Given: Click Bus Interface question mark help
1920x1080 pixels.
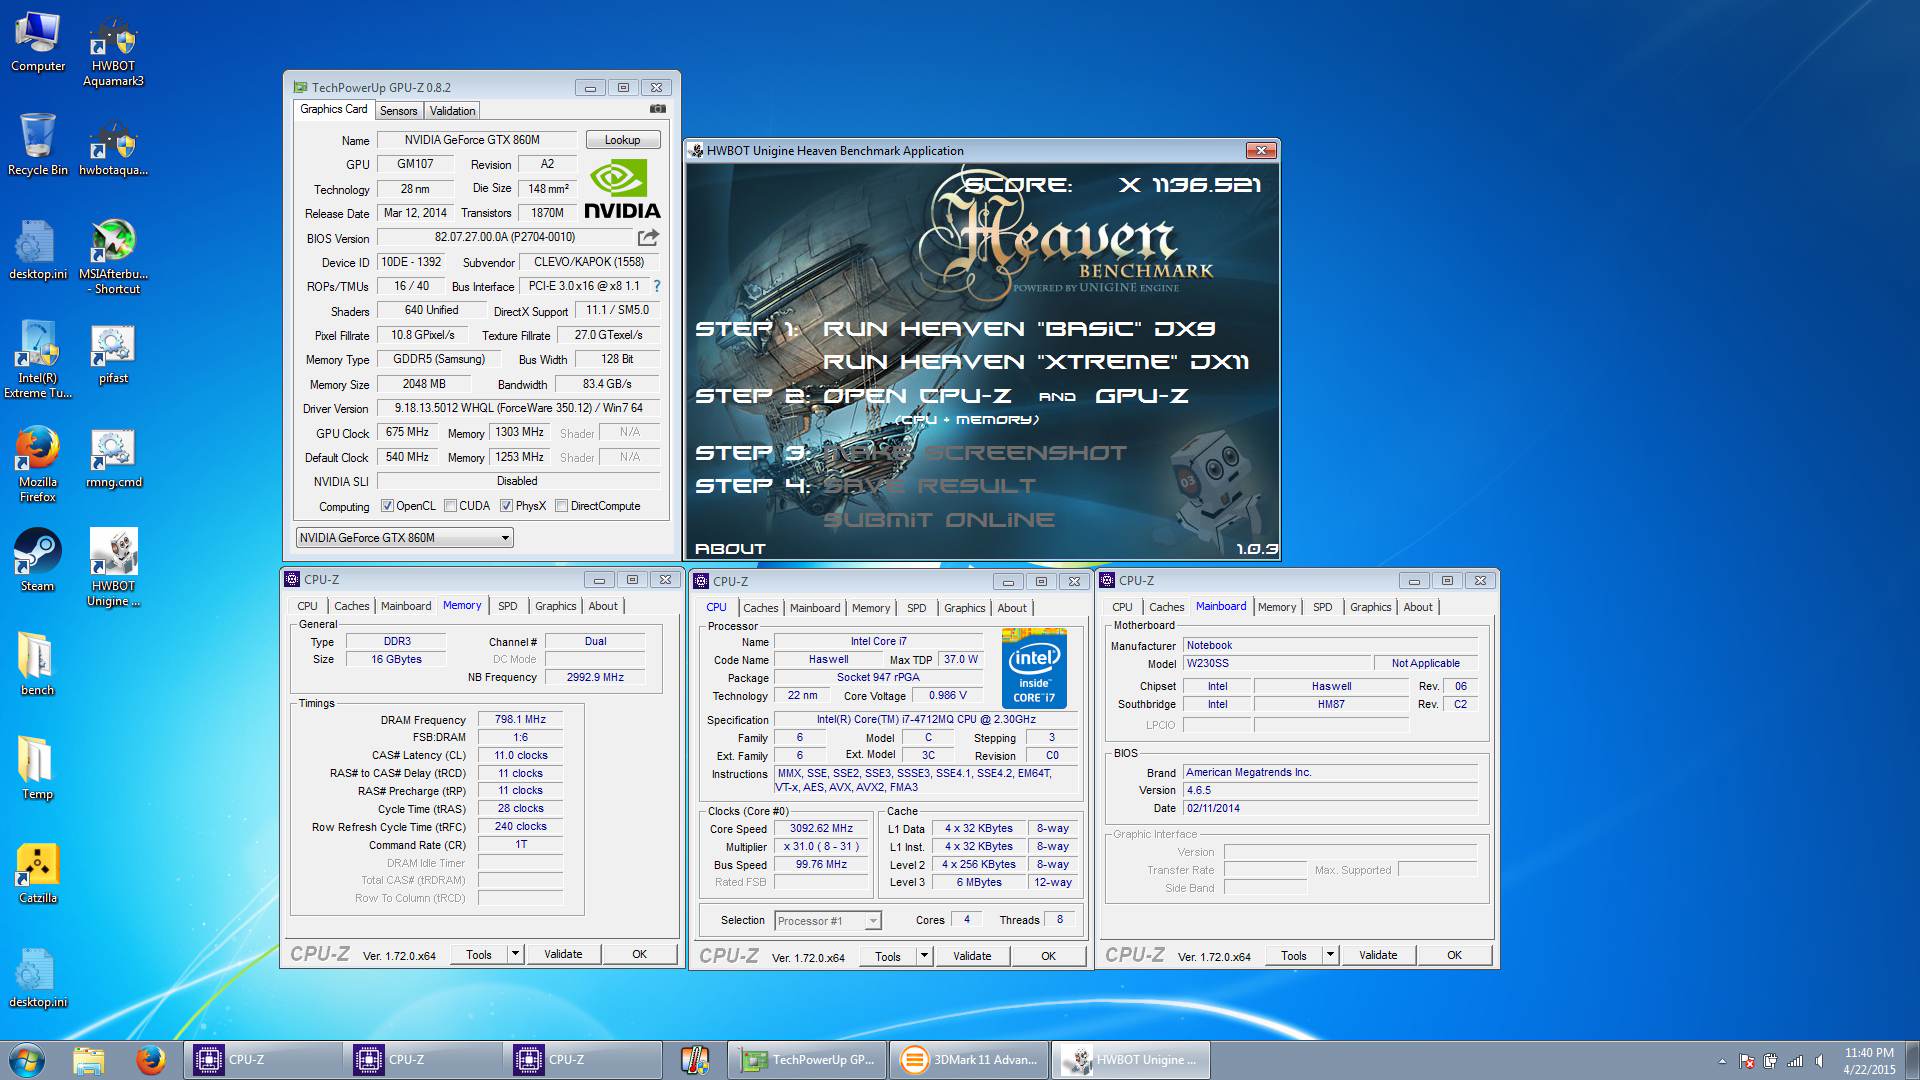Looking at the screenshot, I should [657, 286].
